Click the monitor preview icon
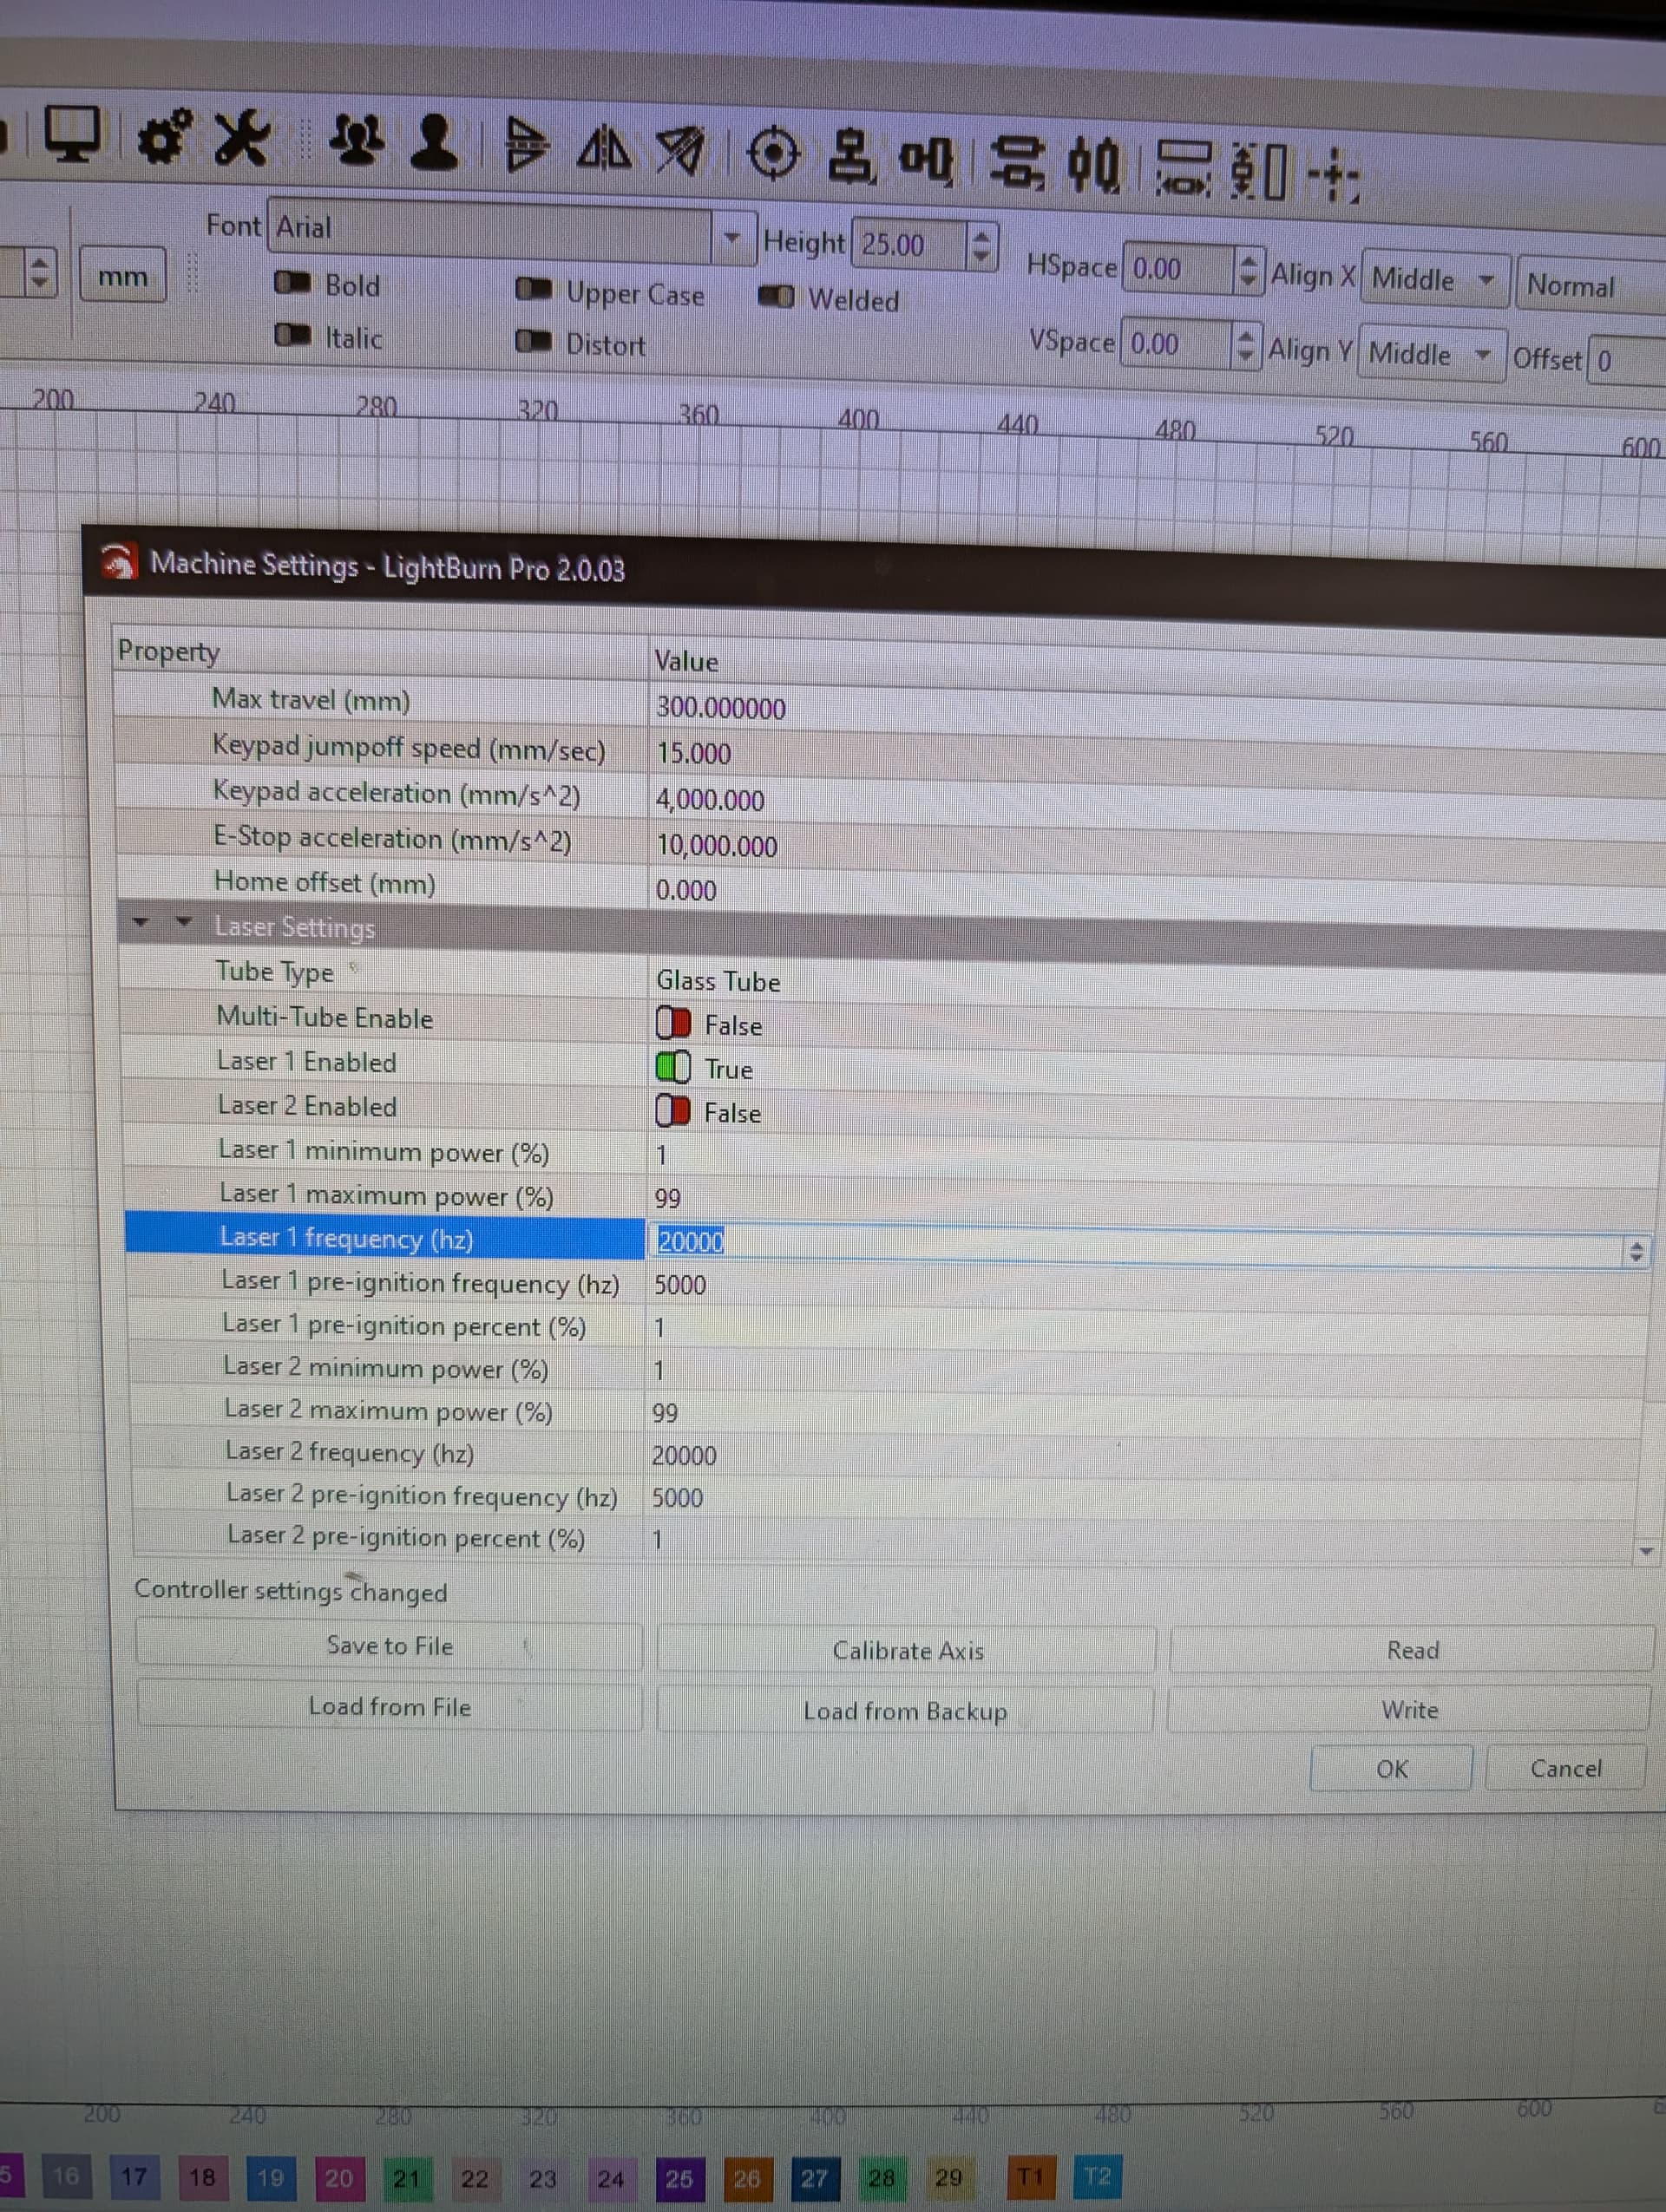 click(x=72, y=133)
